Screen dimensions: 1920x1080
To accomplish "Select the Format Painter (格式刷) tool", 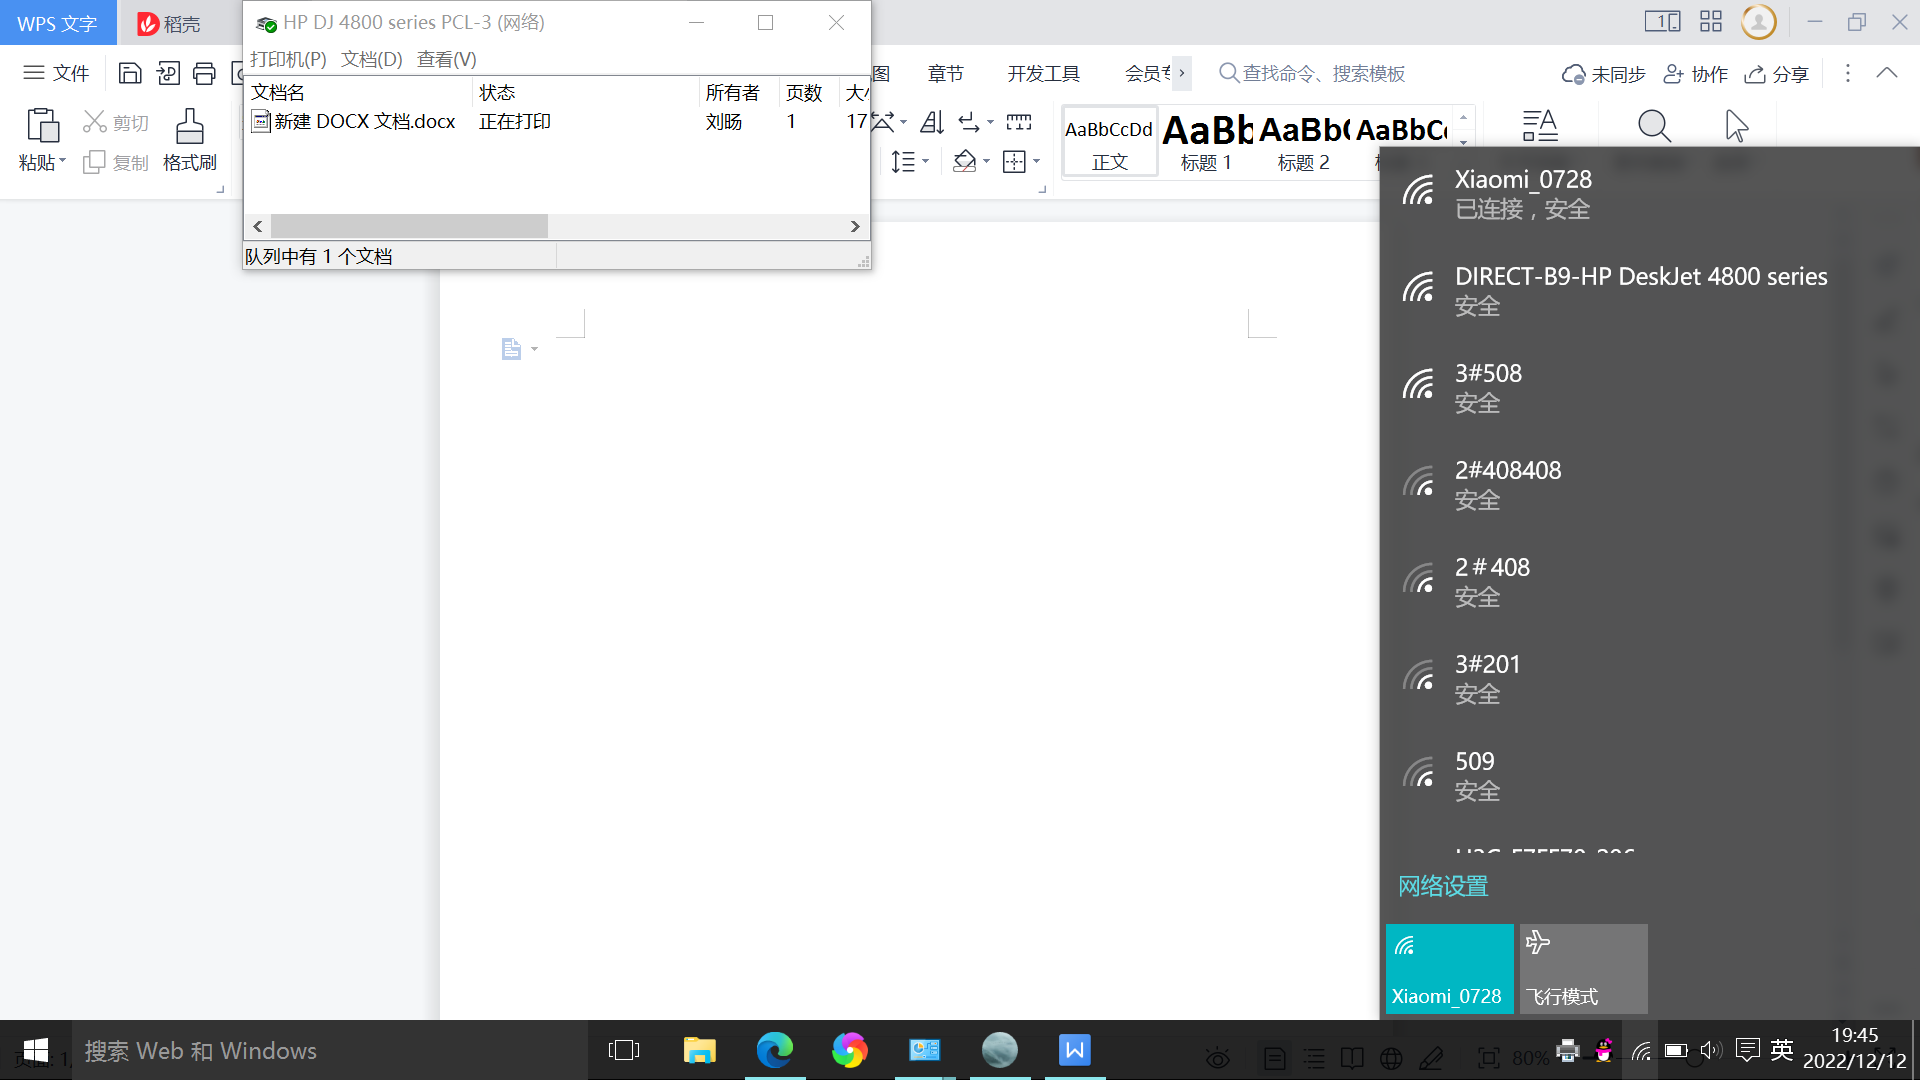I will [189, 140].
